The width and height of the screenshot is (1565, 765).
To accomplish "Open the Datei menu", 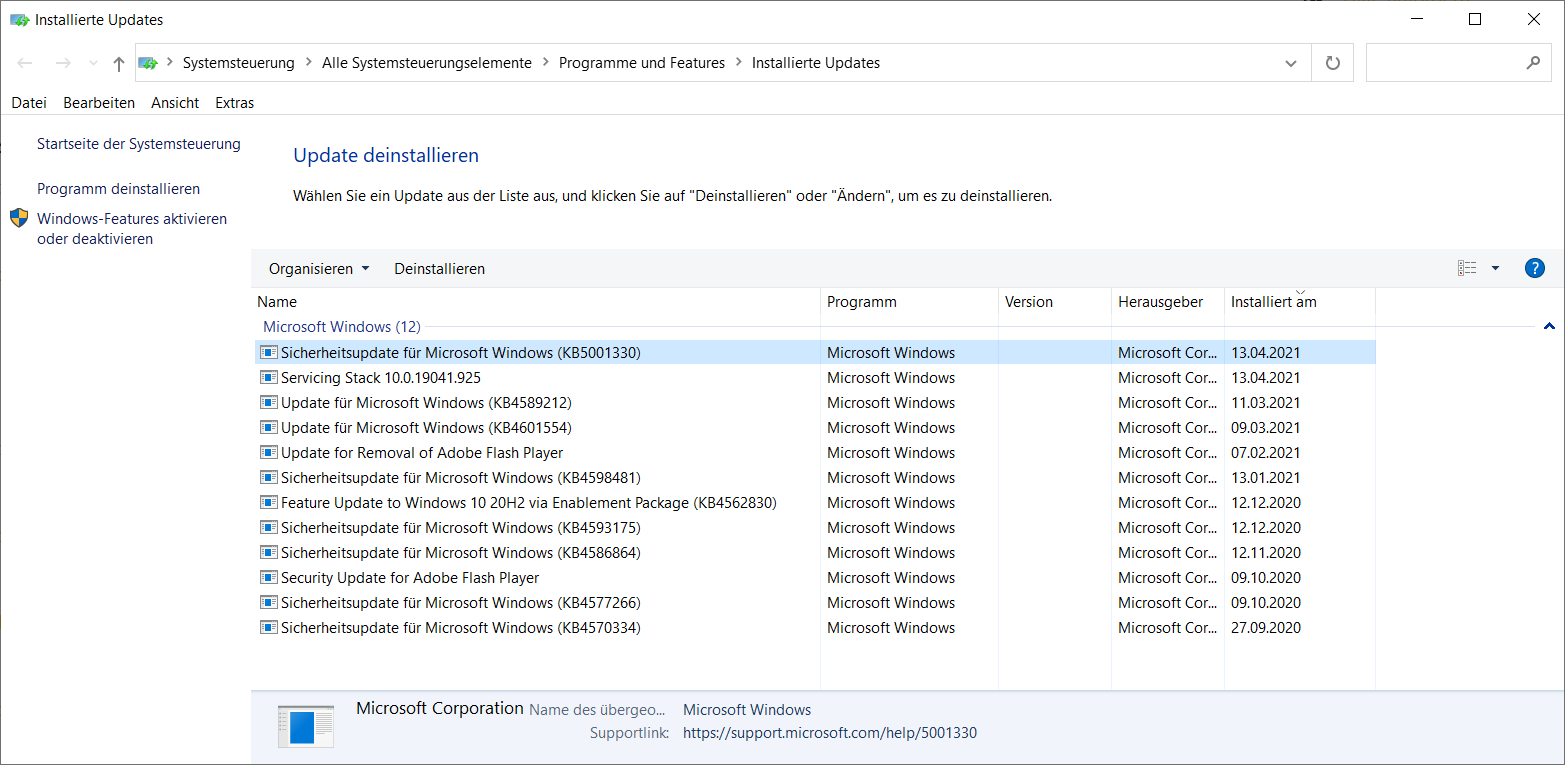I will [x=29, y=103].
